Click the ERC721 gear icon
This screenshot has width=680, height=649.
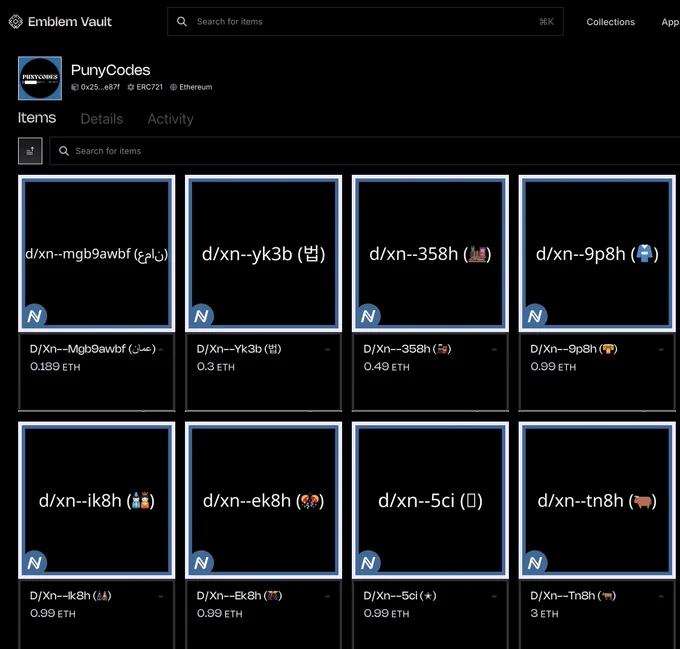point(131,87)
